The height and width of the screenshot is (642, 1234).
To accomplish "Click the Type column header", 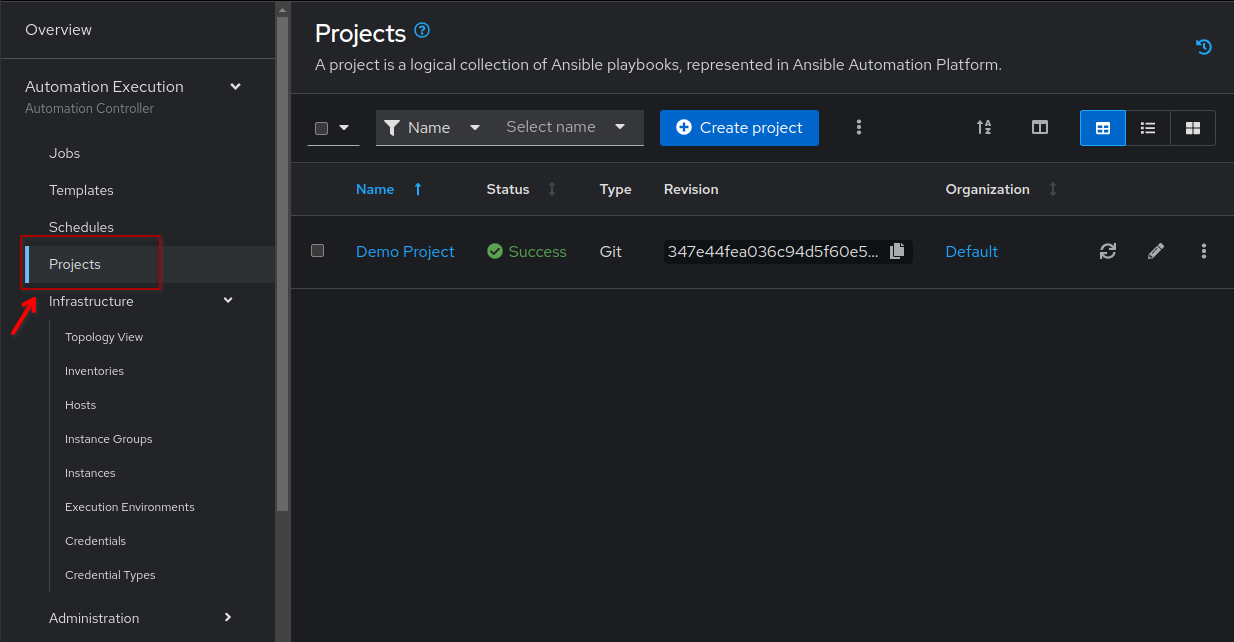I will click(615, 189).
